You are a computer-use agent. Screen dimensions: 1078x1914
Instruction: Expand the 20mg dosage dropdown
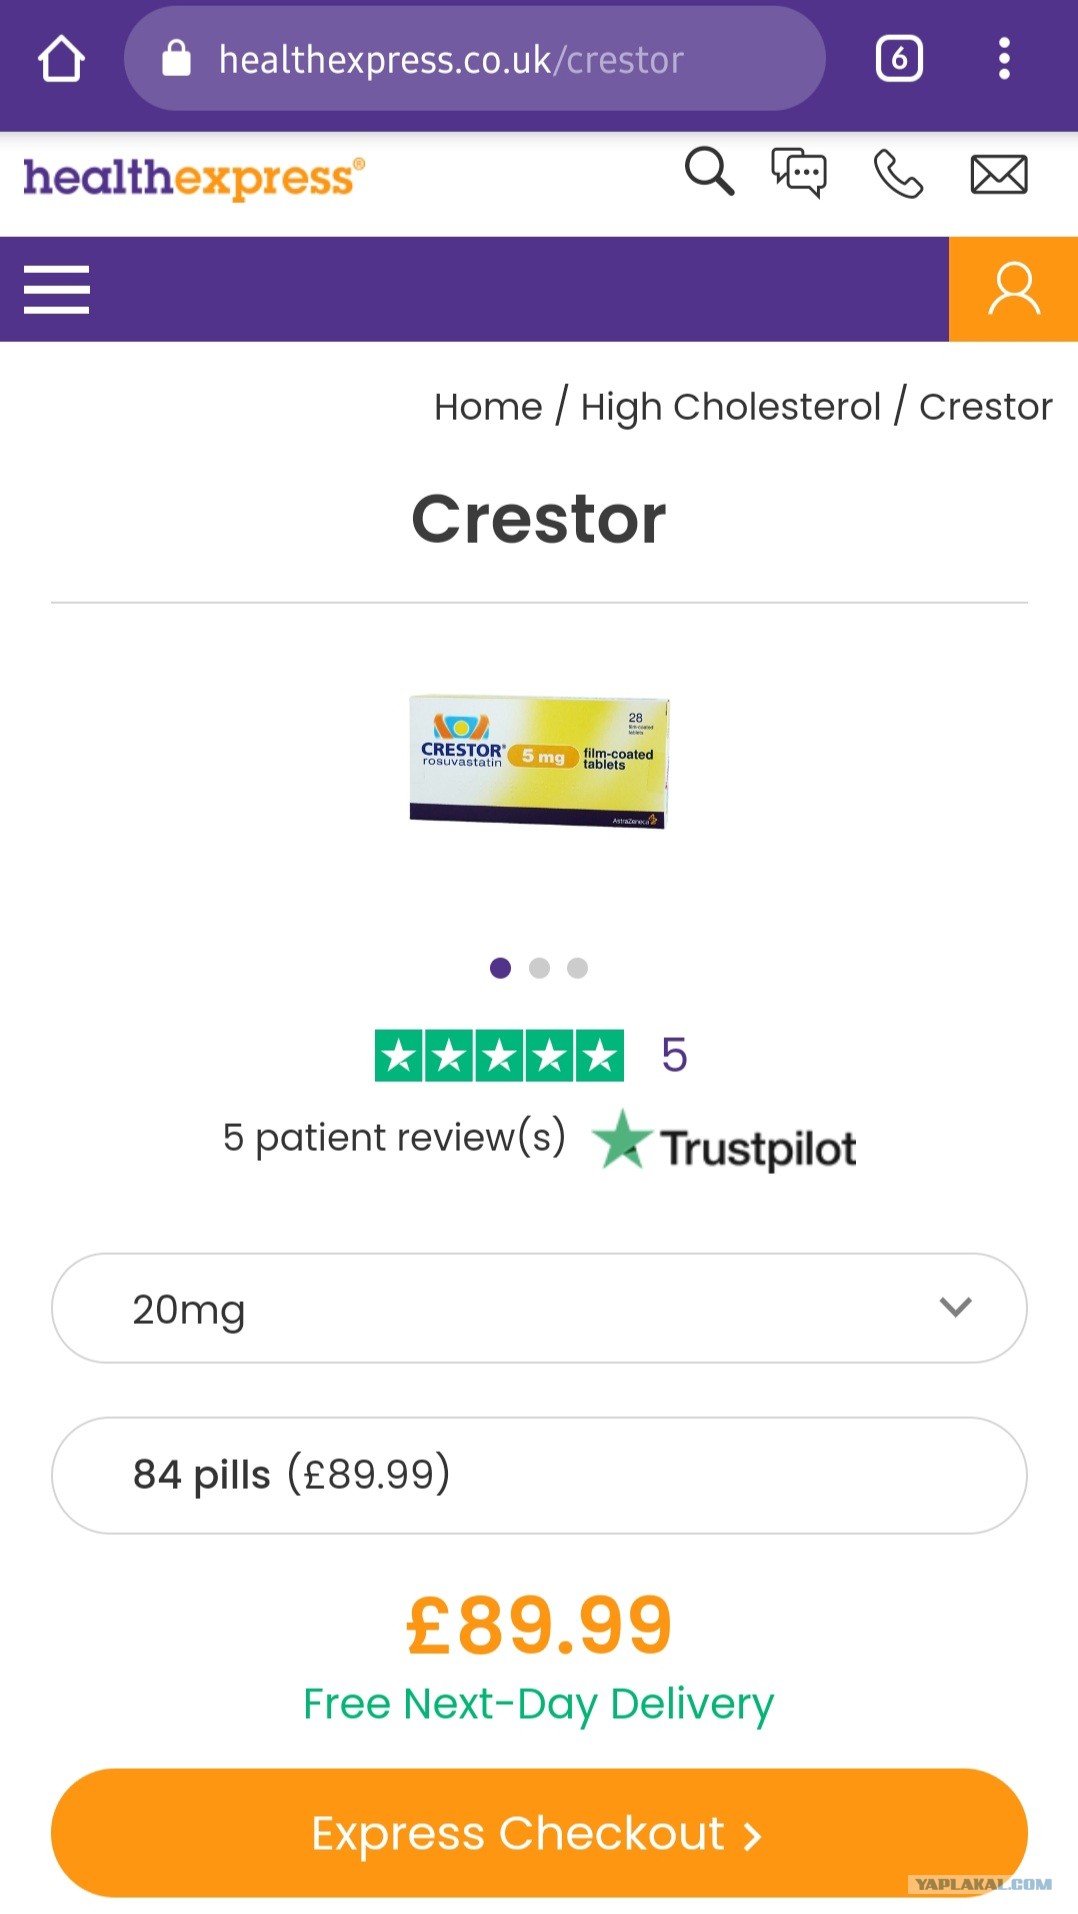click(539, 1308)
